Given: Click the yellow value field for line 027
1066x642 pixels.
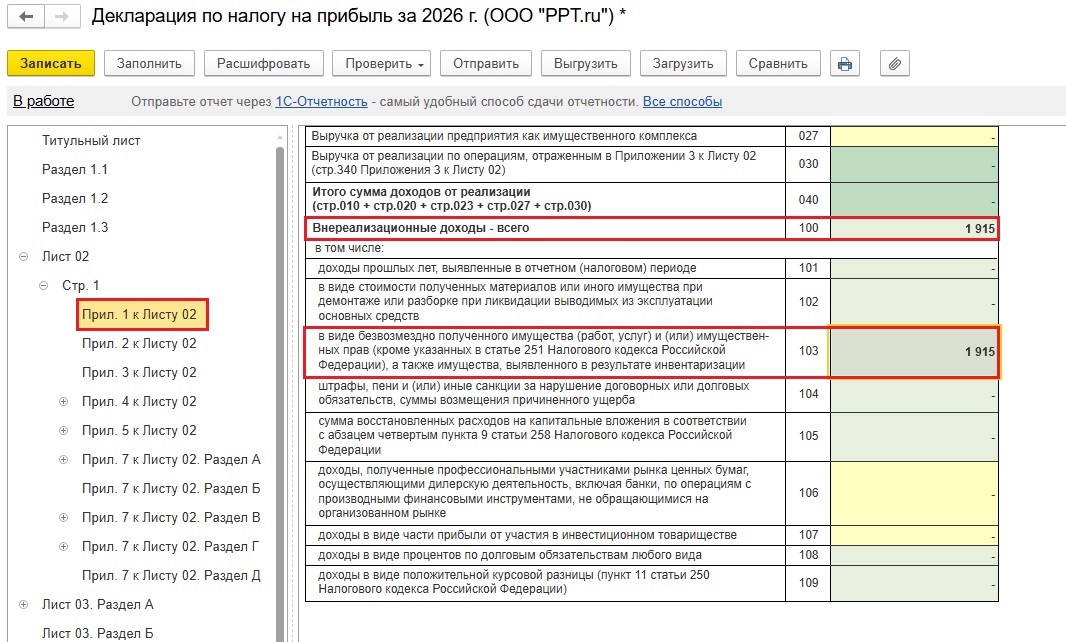Looking at the screenshot, I should point(914,136).
